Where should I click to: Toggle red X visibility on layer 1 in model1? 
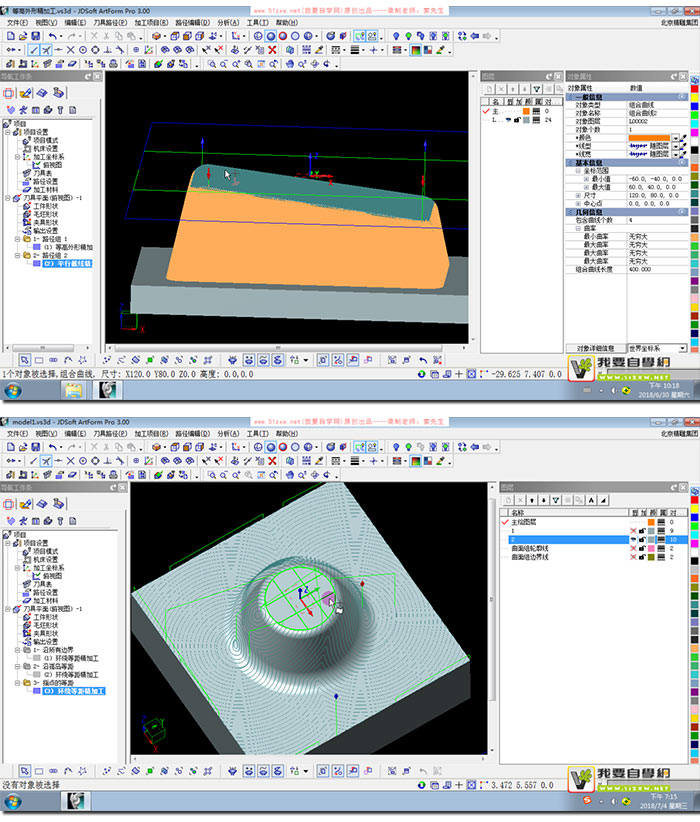pos(633,531)
